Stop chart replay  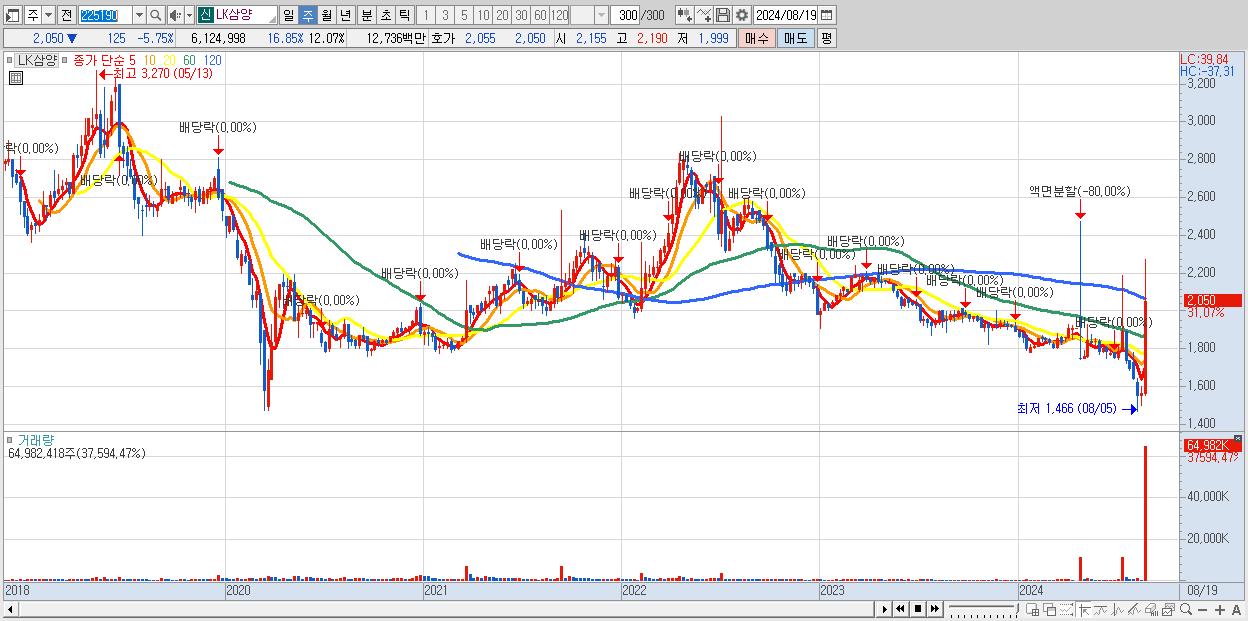pyautogui.click(x=917, y=609)
